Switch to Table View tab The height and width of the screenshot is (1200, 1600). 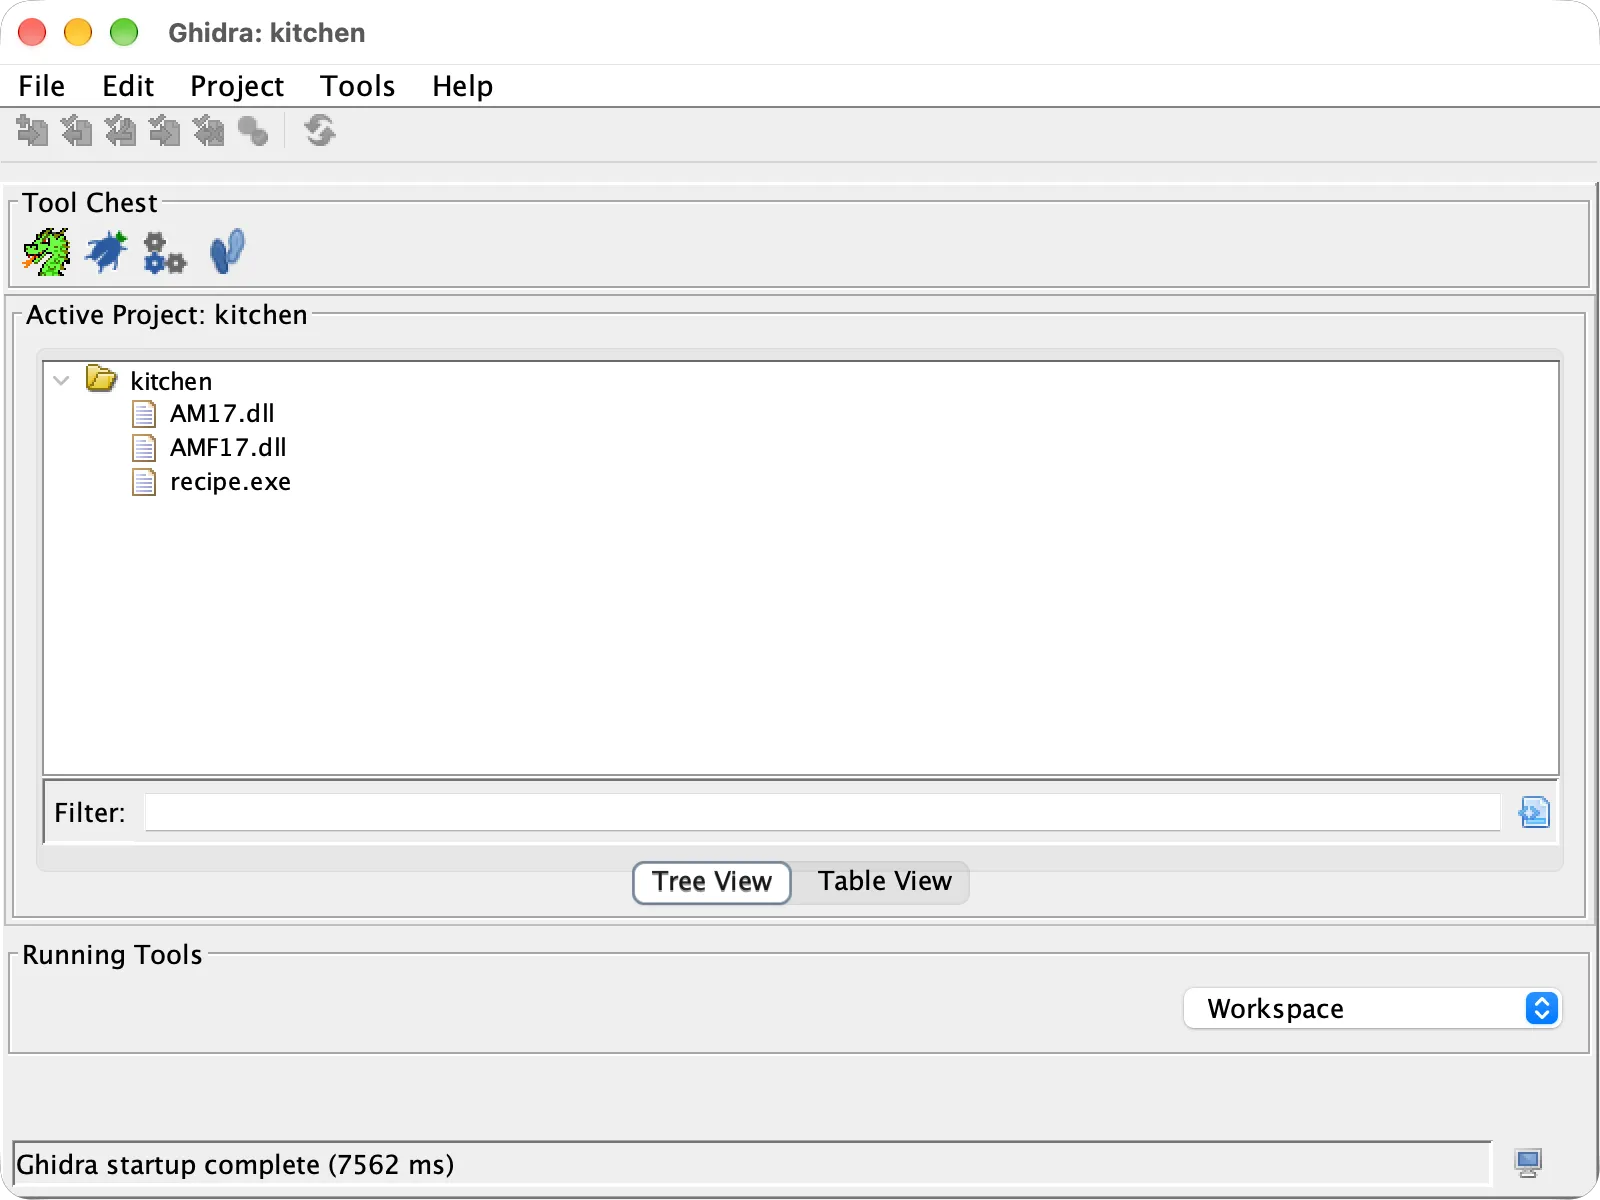(x=884, y=882)
